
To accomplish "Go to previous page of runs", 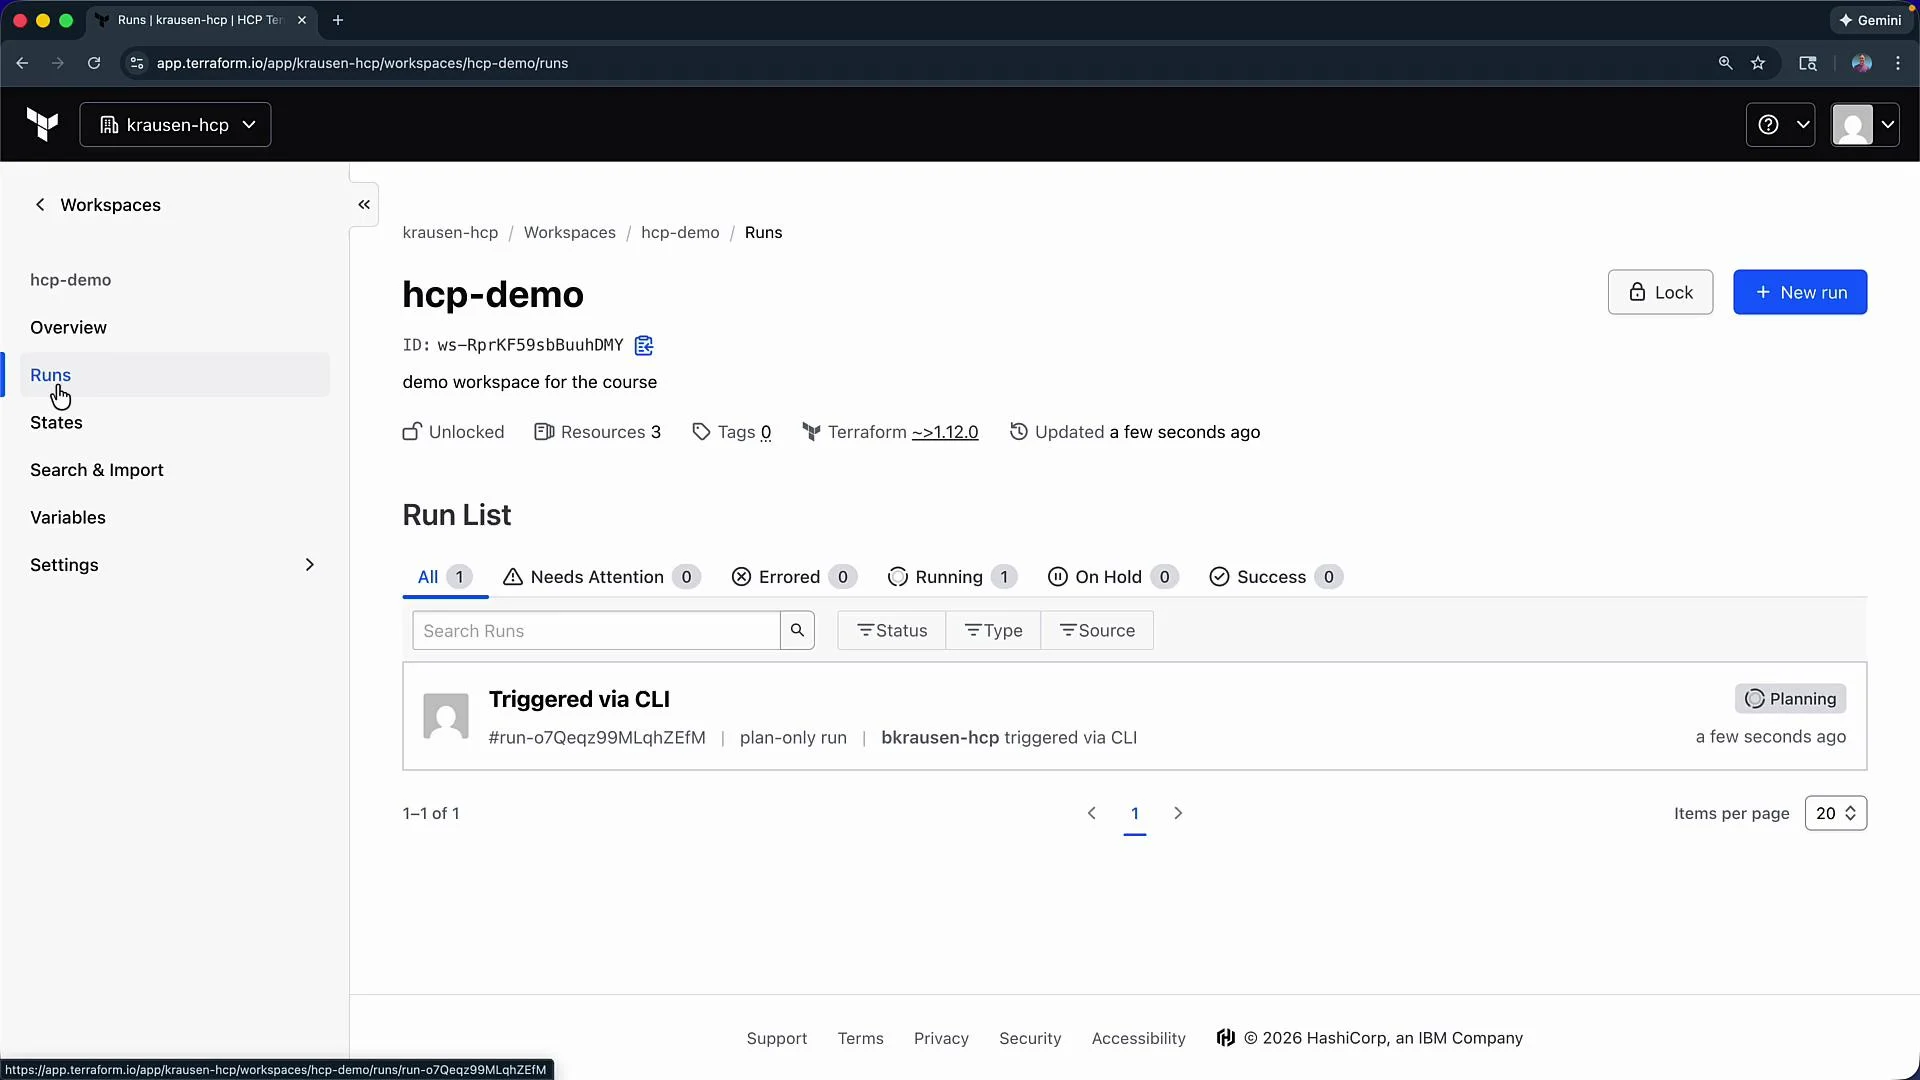I will pyautogui.click(x=1092, y=813).
